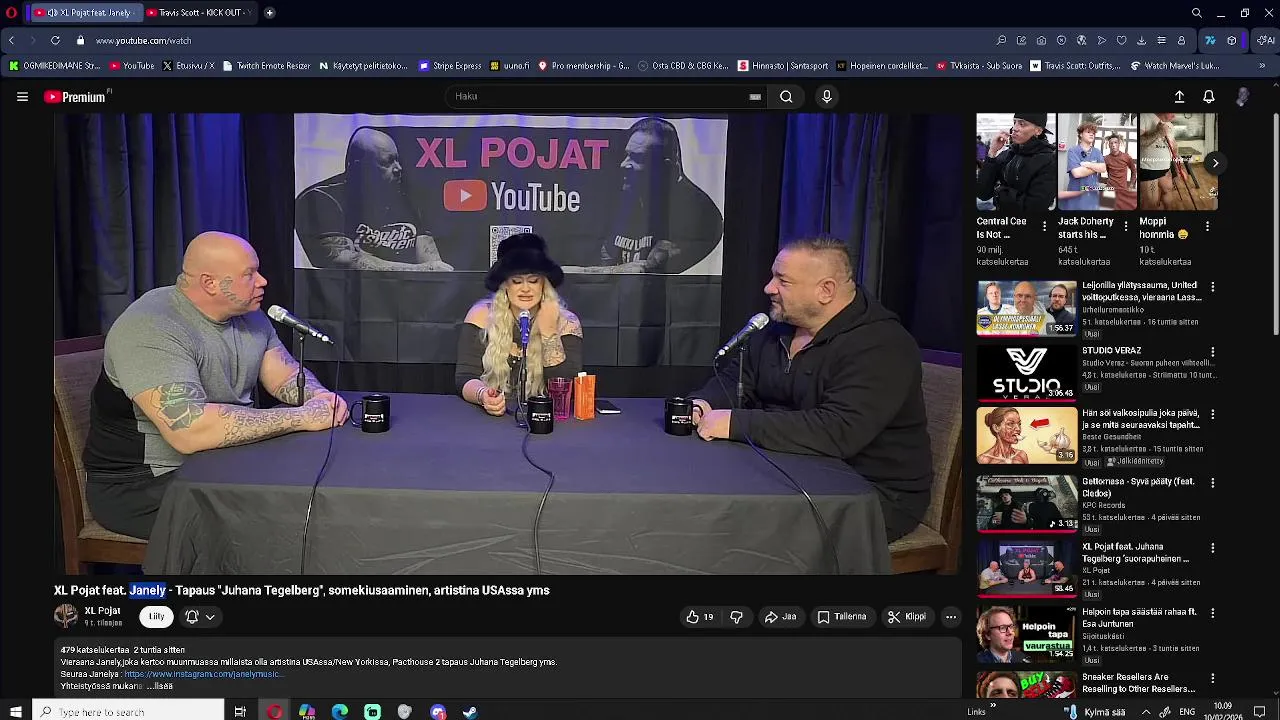Dislike the video with thumbs down
Screen dimensions: 1280x720
pos(736,617)
